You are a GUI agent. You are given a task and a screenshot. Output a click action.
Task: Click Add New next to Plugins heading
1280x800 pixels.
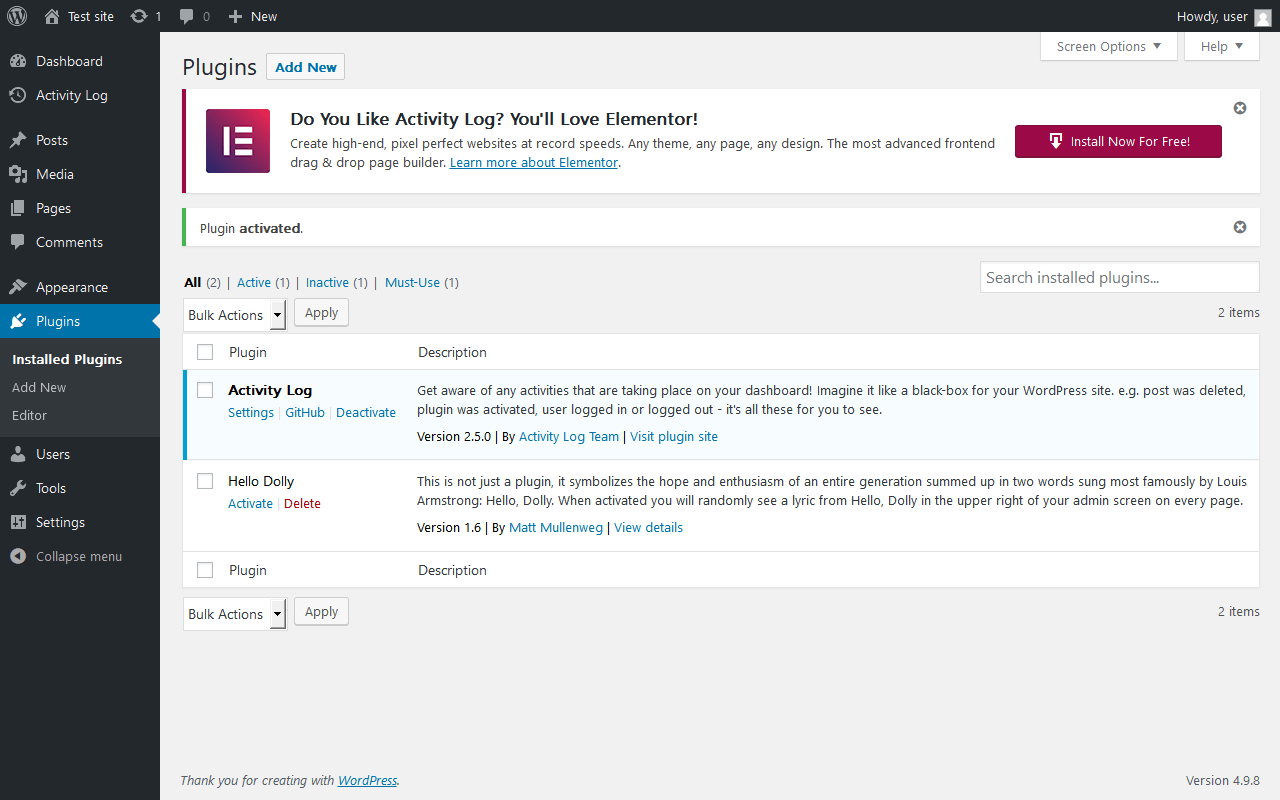click(305, 67)
